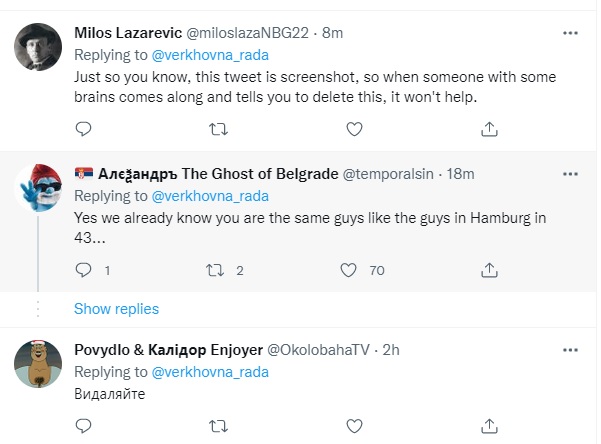The width and height of the screenshot is (601, 444).
Task: Share Milos Lazarevic's tweet
Action: (x=489, y=128)
